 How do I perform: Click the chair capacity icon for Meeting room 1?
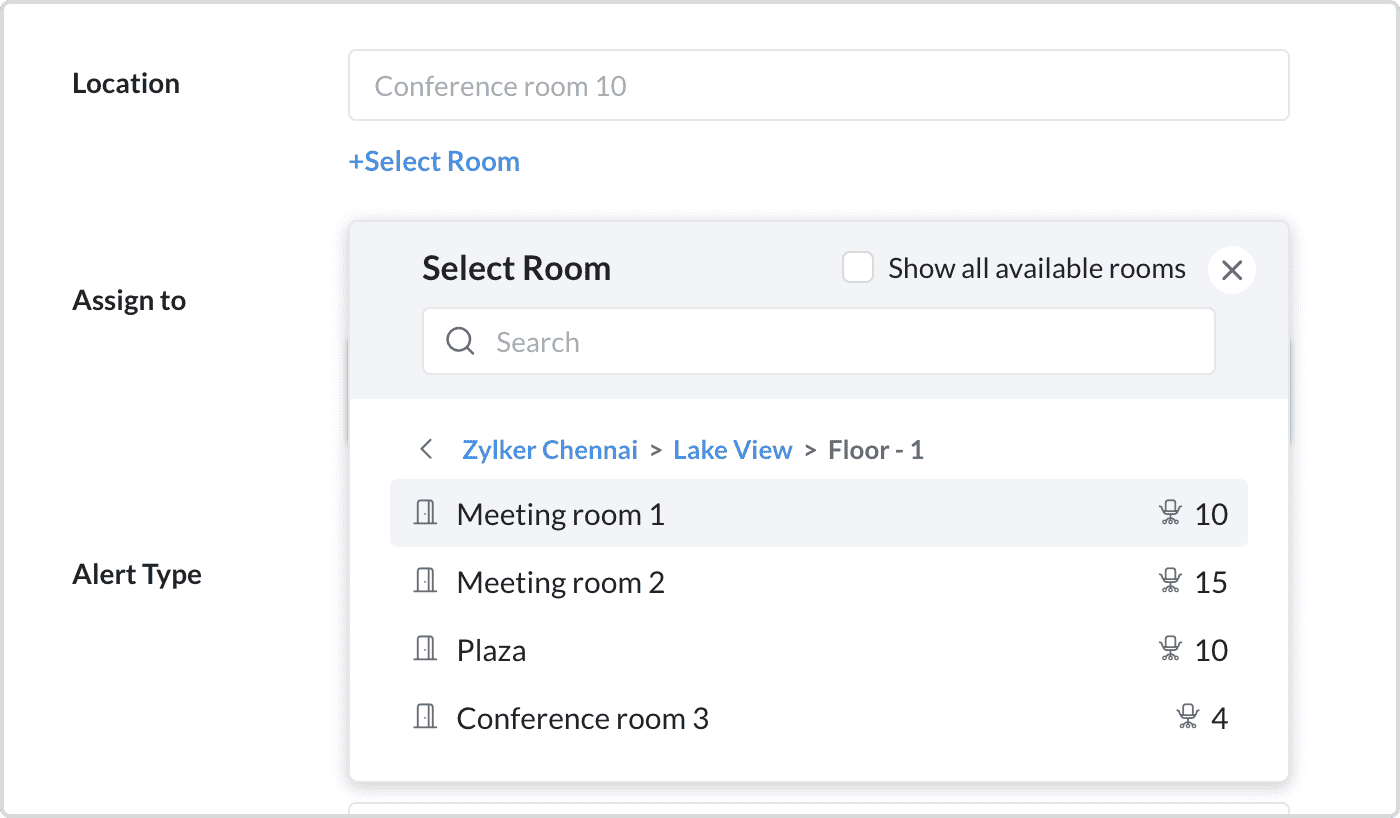[x=1170, y=514]
